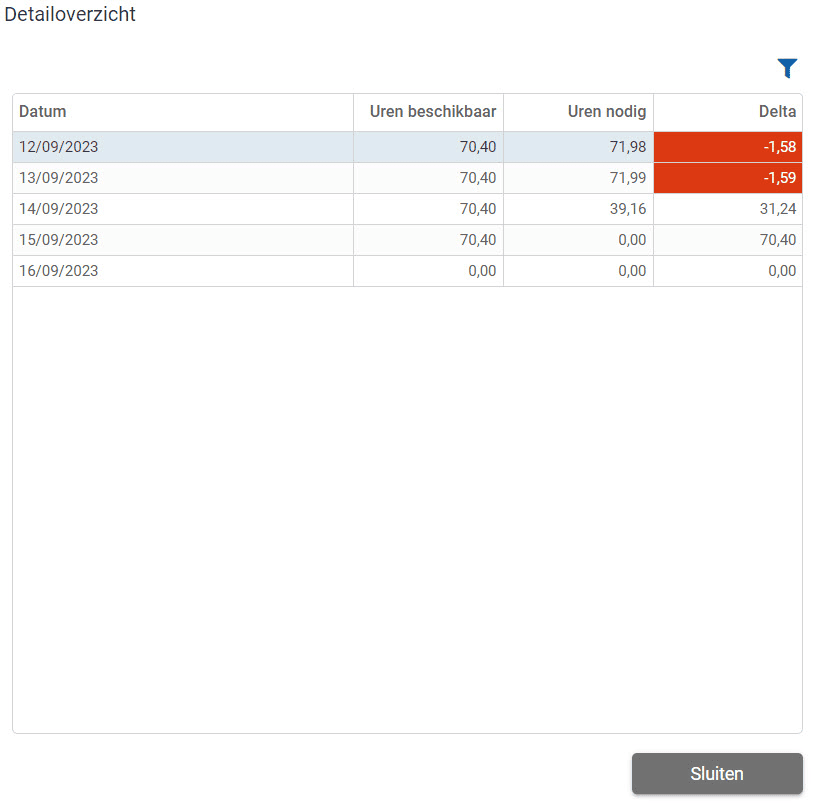Select the 14/09/2023 date row
Screen dimensions: 818x810
[407, 209]
